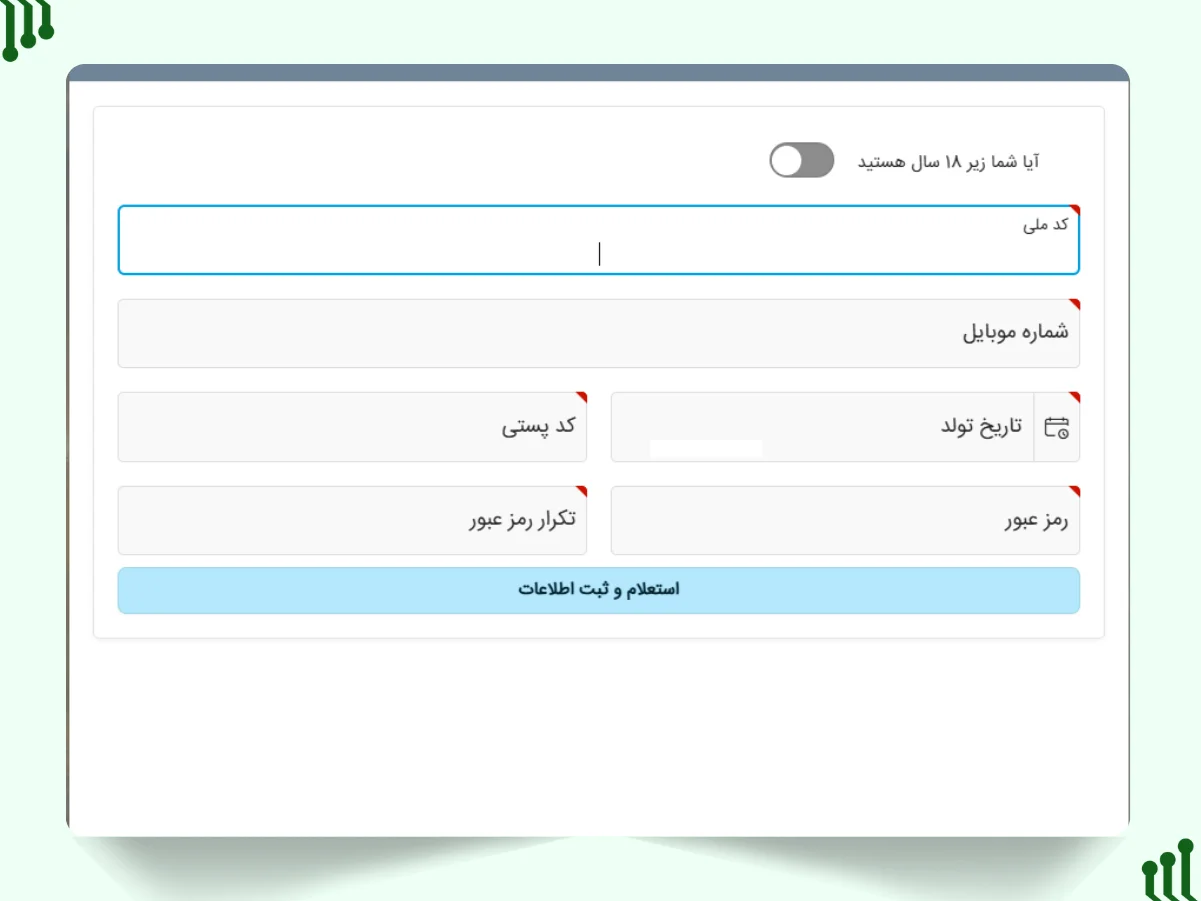Click red required marker on شماره موبایل field
The image size is (1201, 901).
tap(1075, 304)
